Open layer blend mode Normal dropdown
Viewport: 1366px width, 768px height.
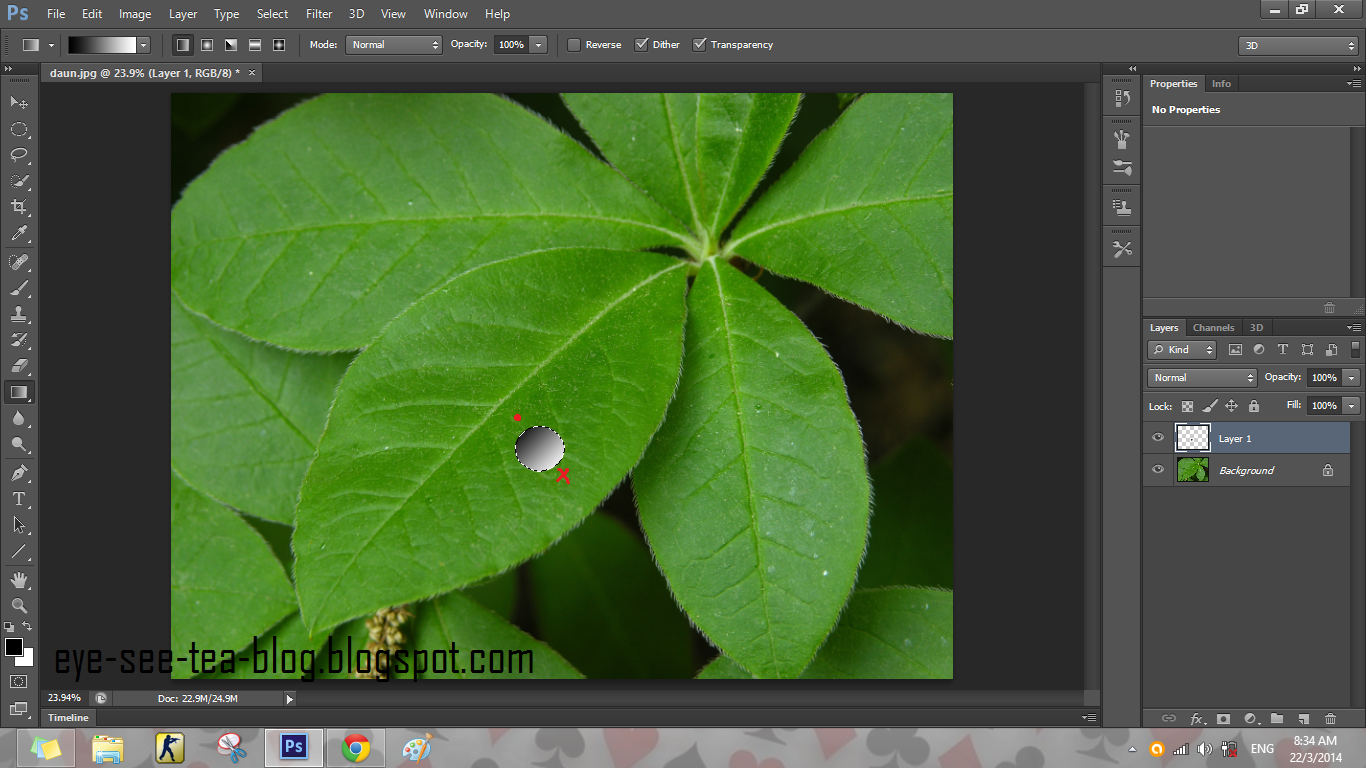click(1202, 378)
